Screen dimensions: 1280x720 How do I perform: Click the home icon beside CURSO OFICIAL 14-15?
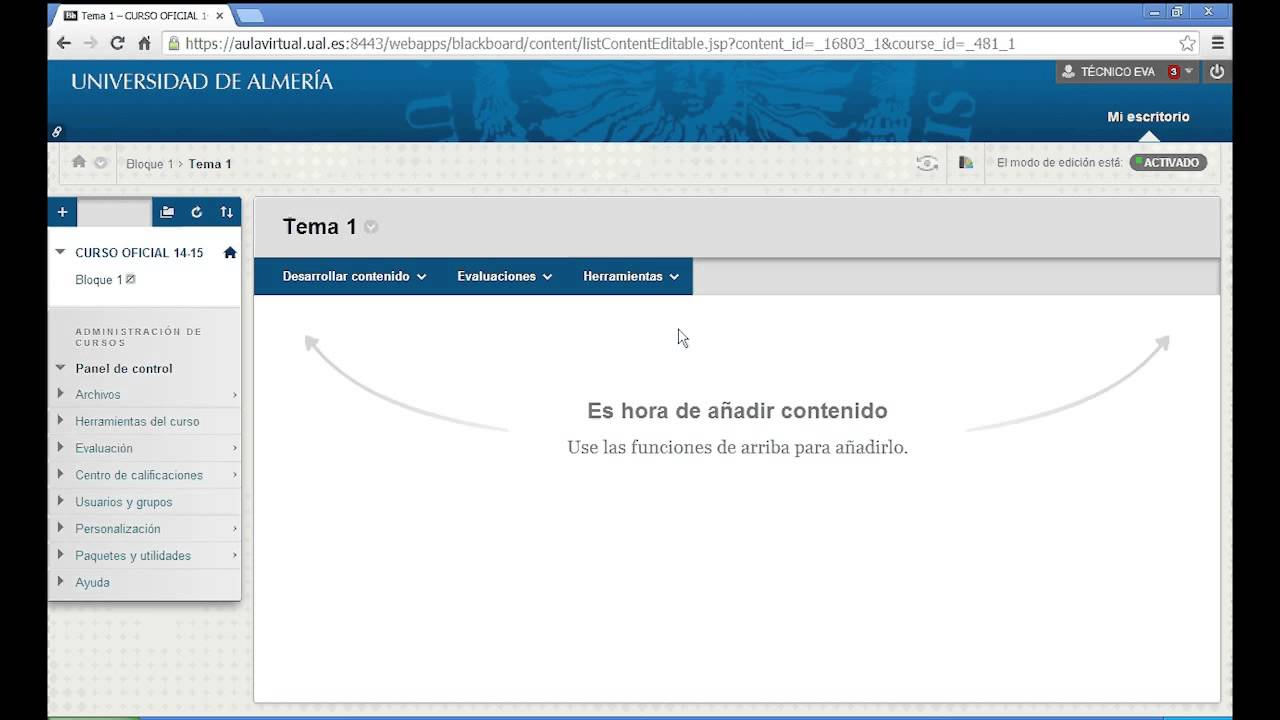tap(230, 253)
